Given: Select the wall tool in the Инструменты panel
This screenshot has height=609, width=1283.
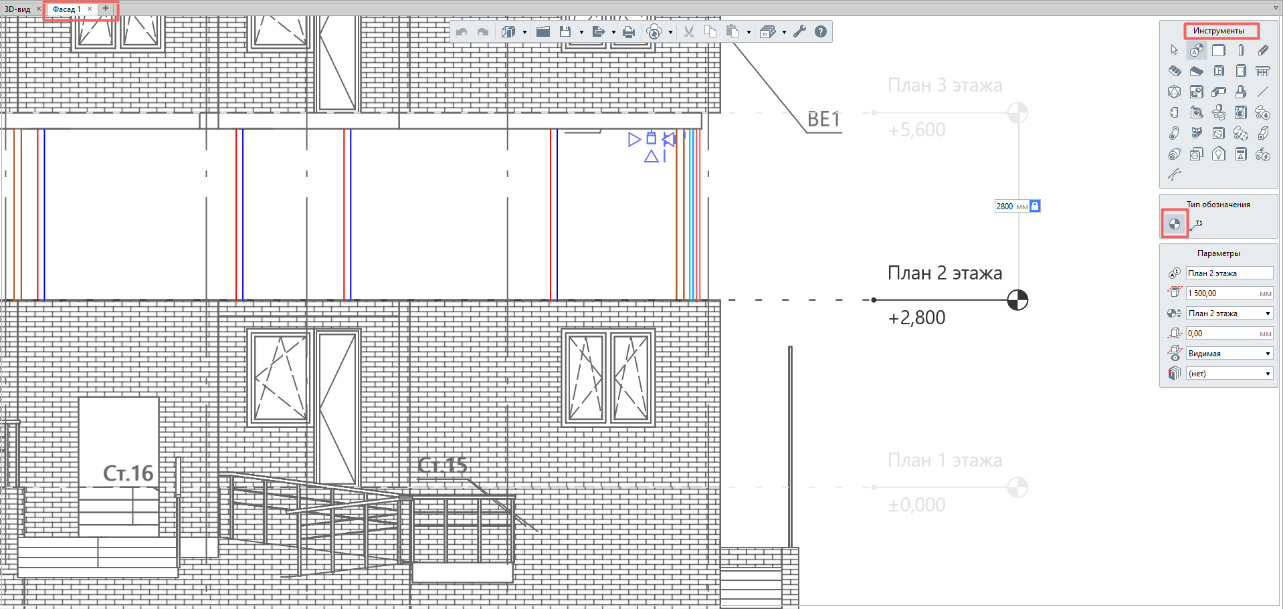Looking at the screenshot, I should (x=1219, y=50).
